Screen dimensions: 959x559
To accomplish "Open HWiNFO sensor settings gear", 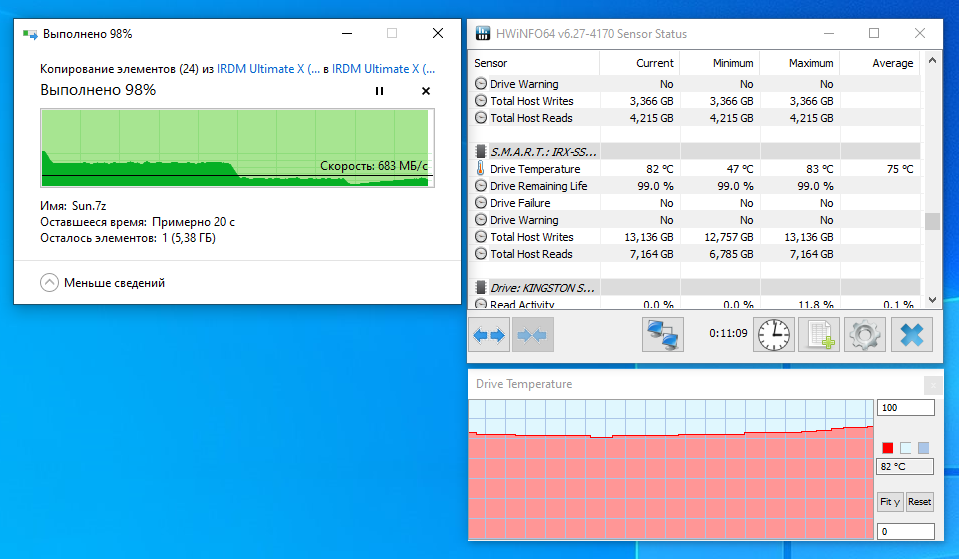I will coord(865,335).
